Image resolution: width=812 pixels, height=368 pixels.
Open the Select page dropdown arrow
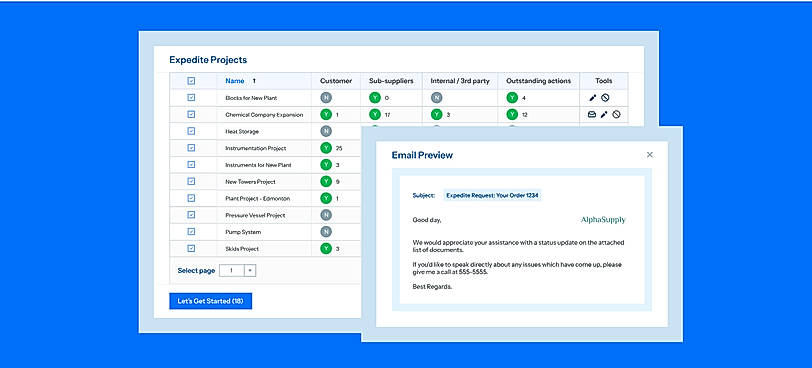250,270
